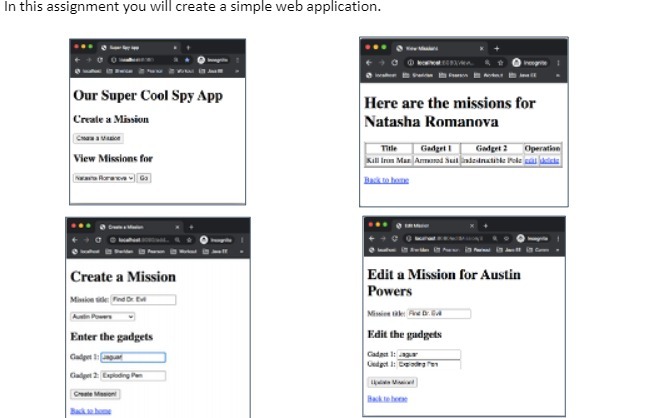Image resolution: width=653 pixels, height=418 pixels.
Task: Click bookmark star in View Missions browser
Action: pyautogui.click(x=501, y=62)
